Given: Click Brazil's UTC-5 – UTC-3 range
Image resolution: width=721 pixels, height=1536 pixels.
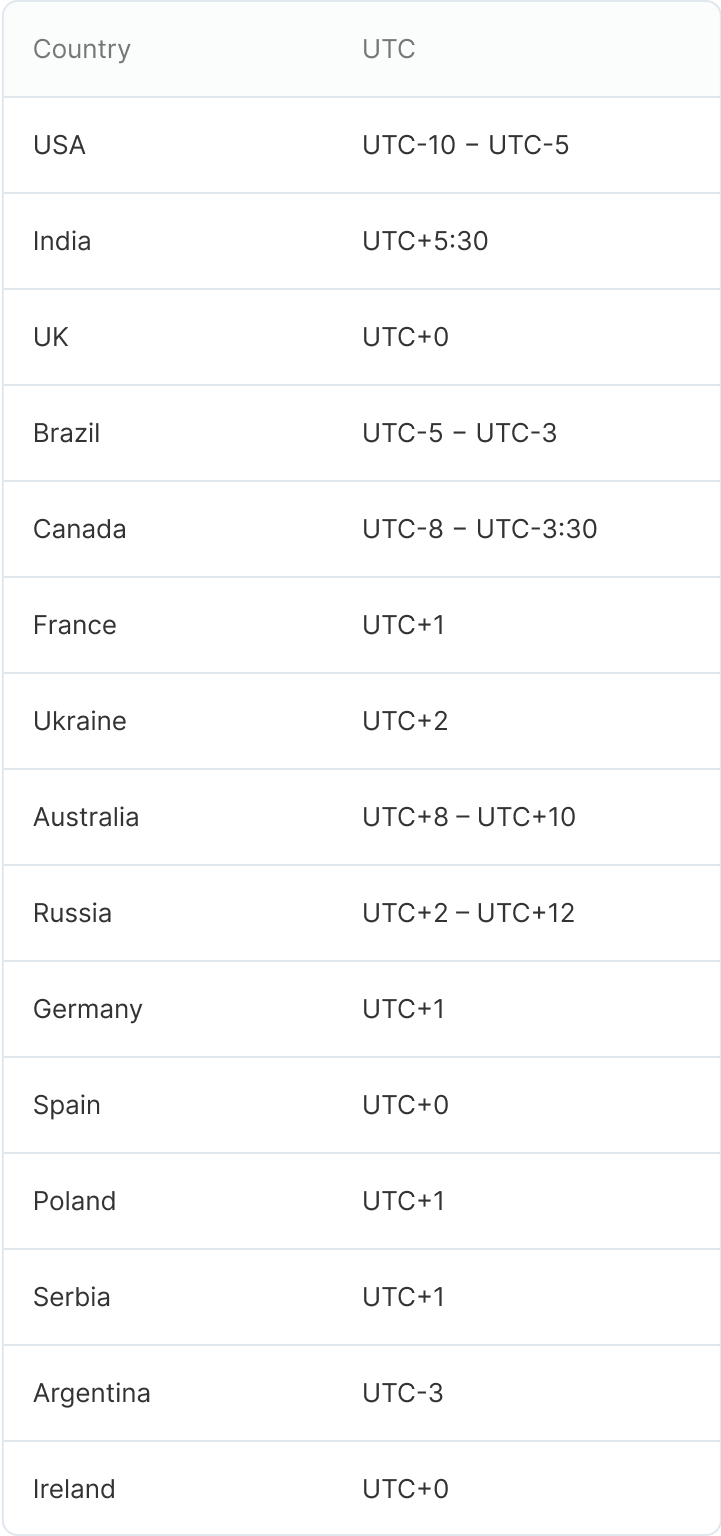Looking at the screenshot, I should click(459, 433).
